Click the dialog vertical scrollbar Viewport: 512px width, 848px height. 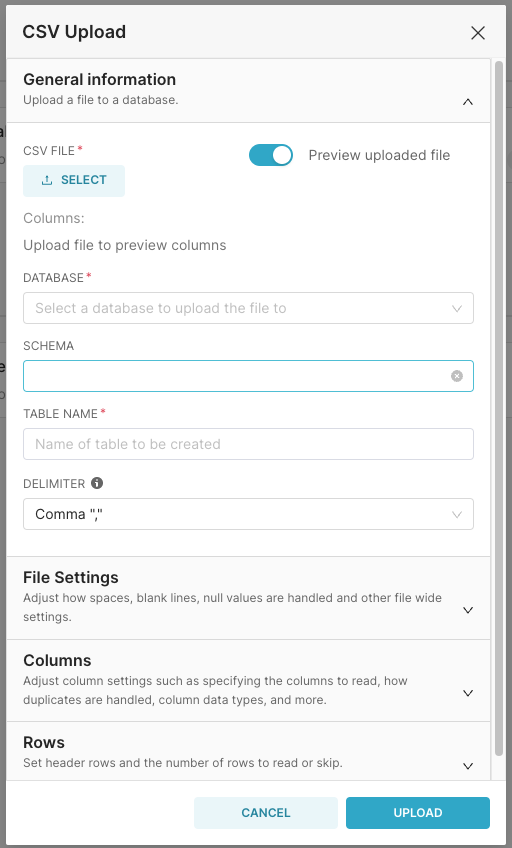pyautogui.click(x=499, y=408)
